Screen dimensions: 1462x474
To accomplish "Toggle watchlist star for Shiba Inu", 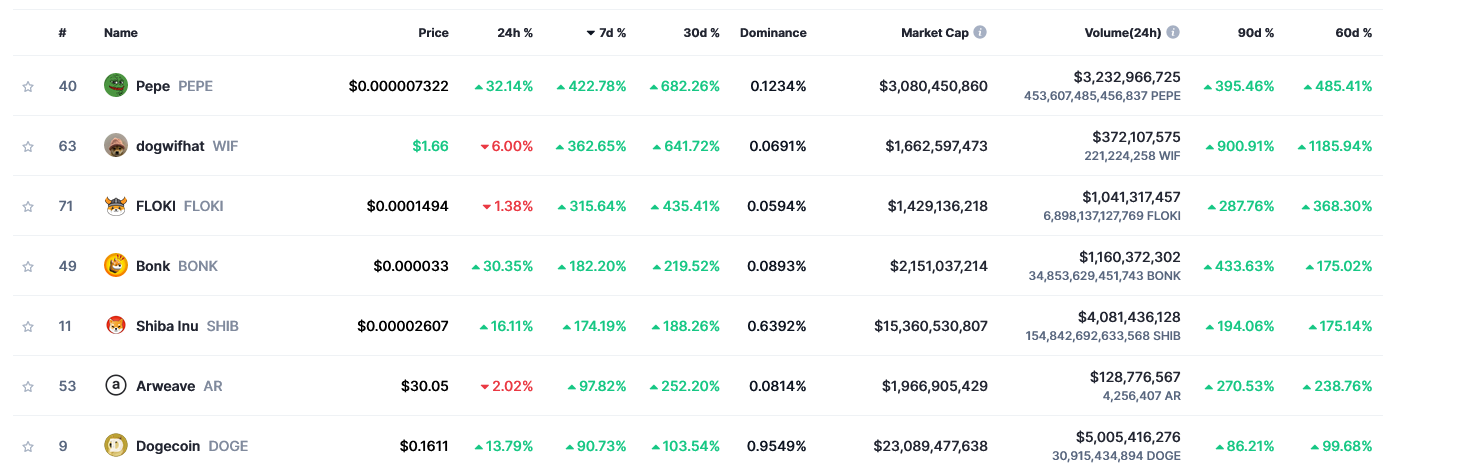I will 28,327.
